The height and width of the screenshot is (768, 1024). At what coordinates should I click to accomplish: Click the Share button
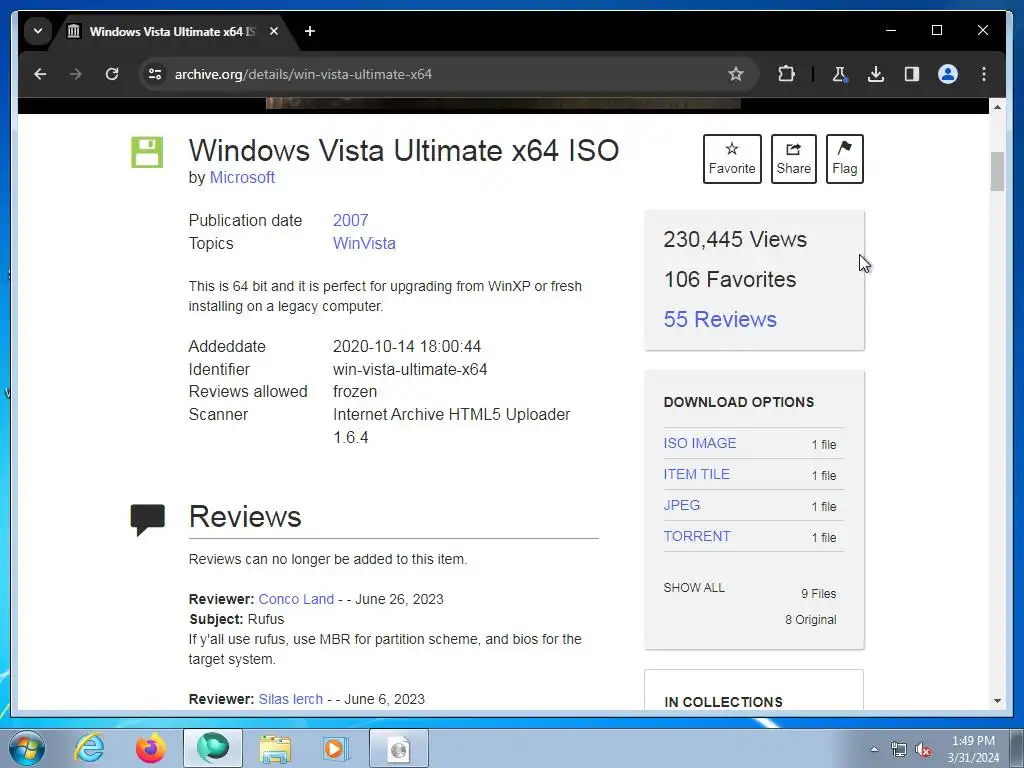pos(793,159)
